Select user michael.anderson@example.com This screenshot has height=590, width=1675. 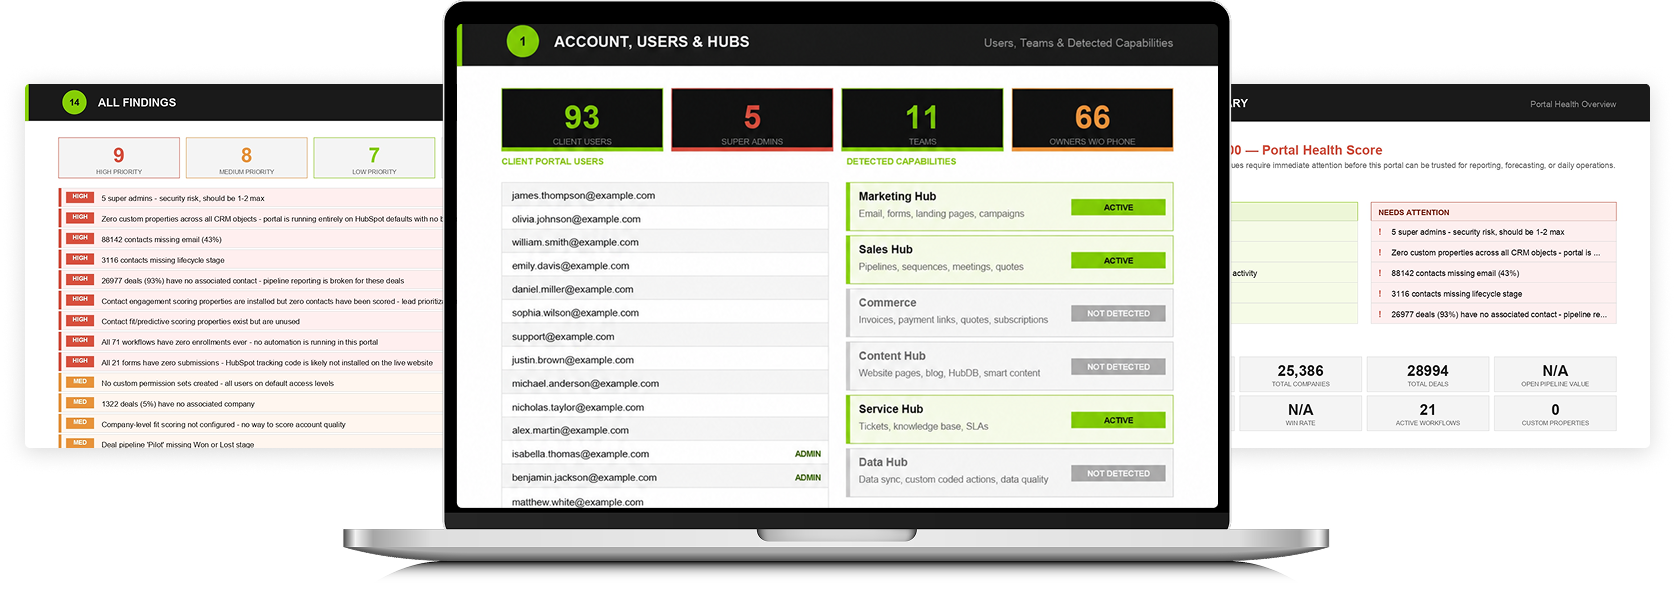coord(665,383)
